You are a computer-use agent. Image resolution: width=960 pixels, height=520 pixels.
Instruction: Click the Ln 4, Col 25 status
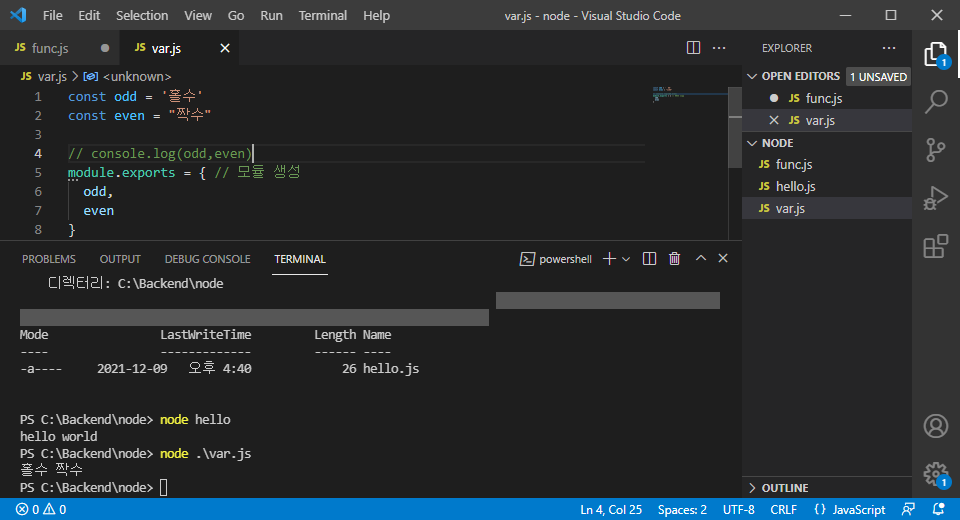coord(610,510)
